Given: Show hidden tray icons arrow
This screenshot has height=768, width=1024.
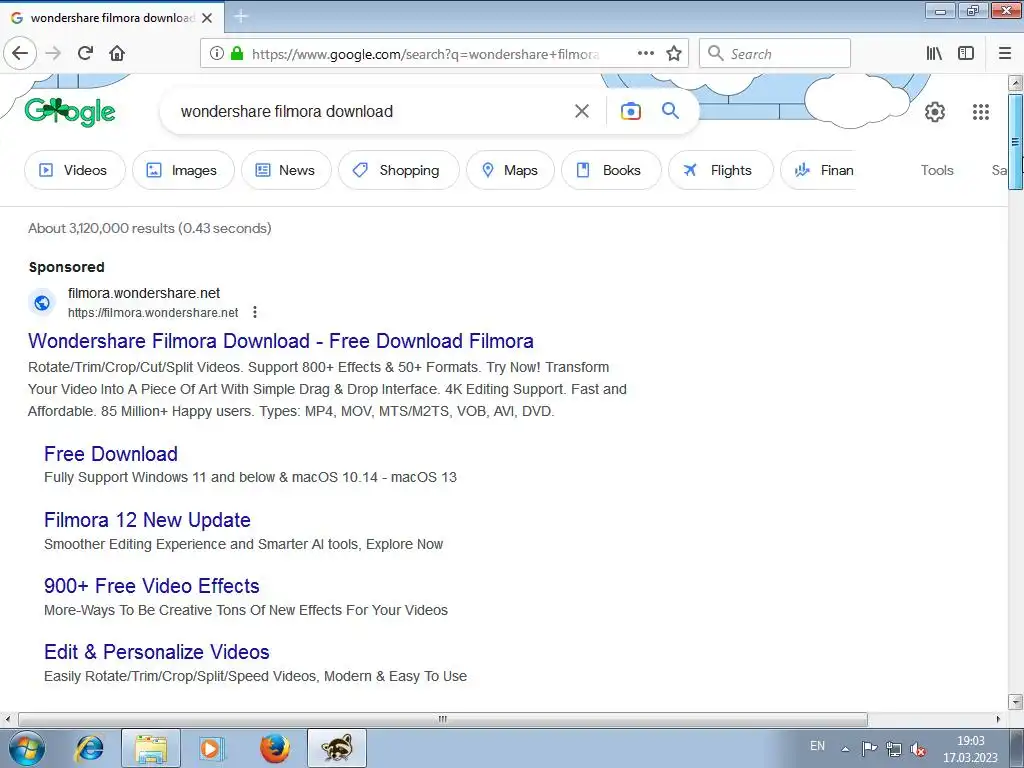Looking at the screenshot, I should tap(845, 749).
